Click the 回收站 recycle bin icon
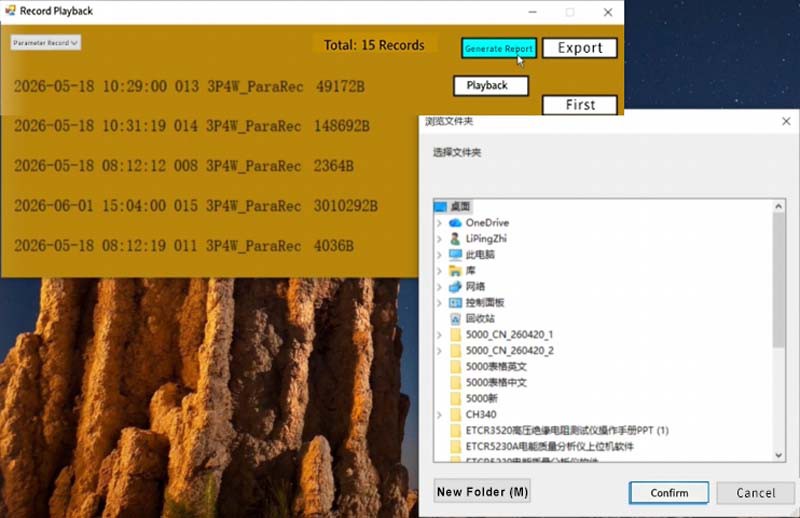The height and width of the screenshot is (518, 800). point(455,318)
